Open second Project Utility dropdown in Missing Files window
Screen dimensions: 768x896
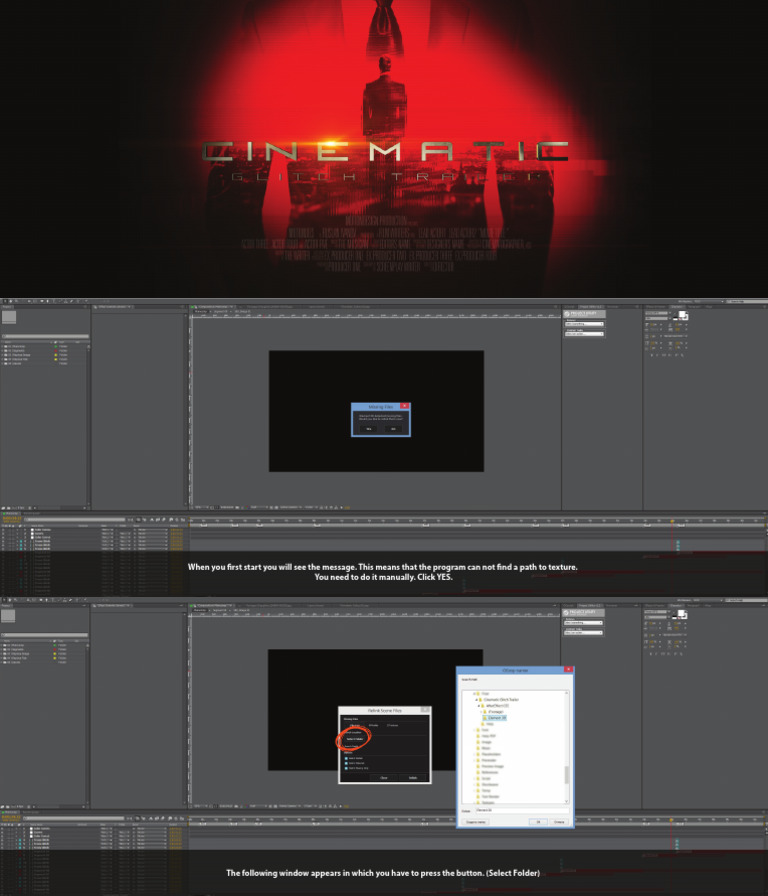584,334
